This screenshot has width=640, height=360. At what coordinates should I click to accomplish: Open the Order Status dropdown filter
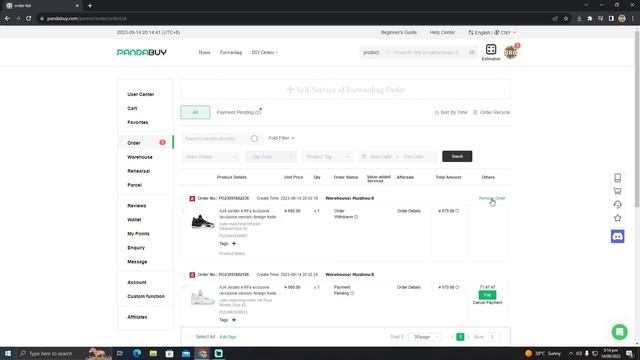211,157
